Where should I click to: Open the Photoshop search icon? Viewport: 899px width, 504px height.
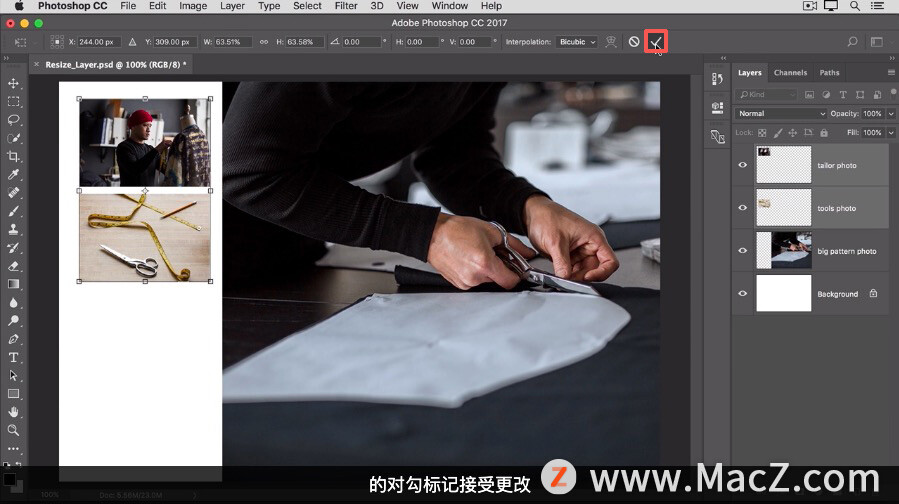[x=853, y=42]
